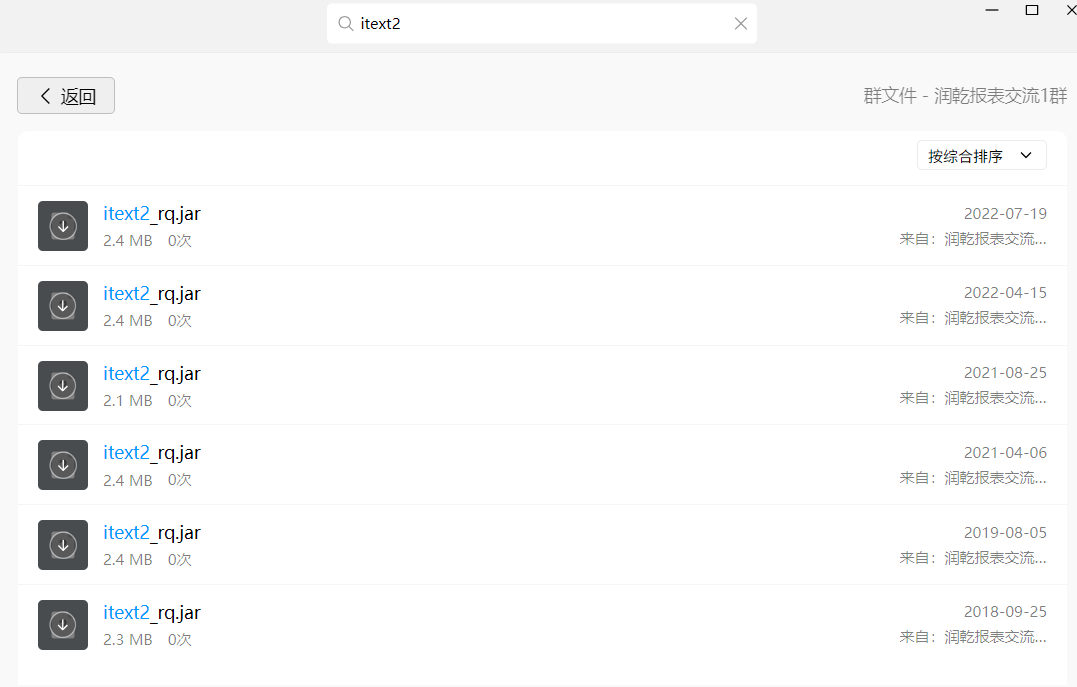
Task: Click the source group of 2022-07-19 file
Action: pos(995,239)
